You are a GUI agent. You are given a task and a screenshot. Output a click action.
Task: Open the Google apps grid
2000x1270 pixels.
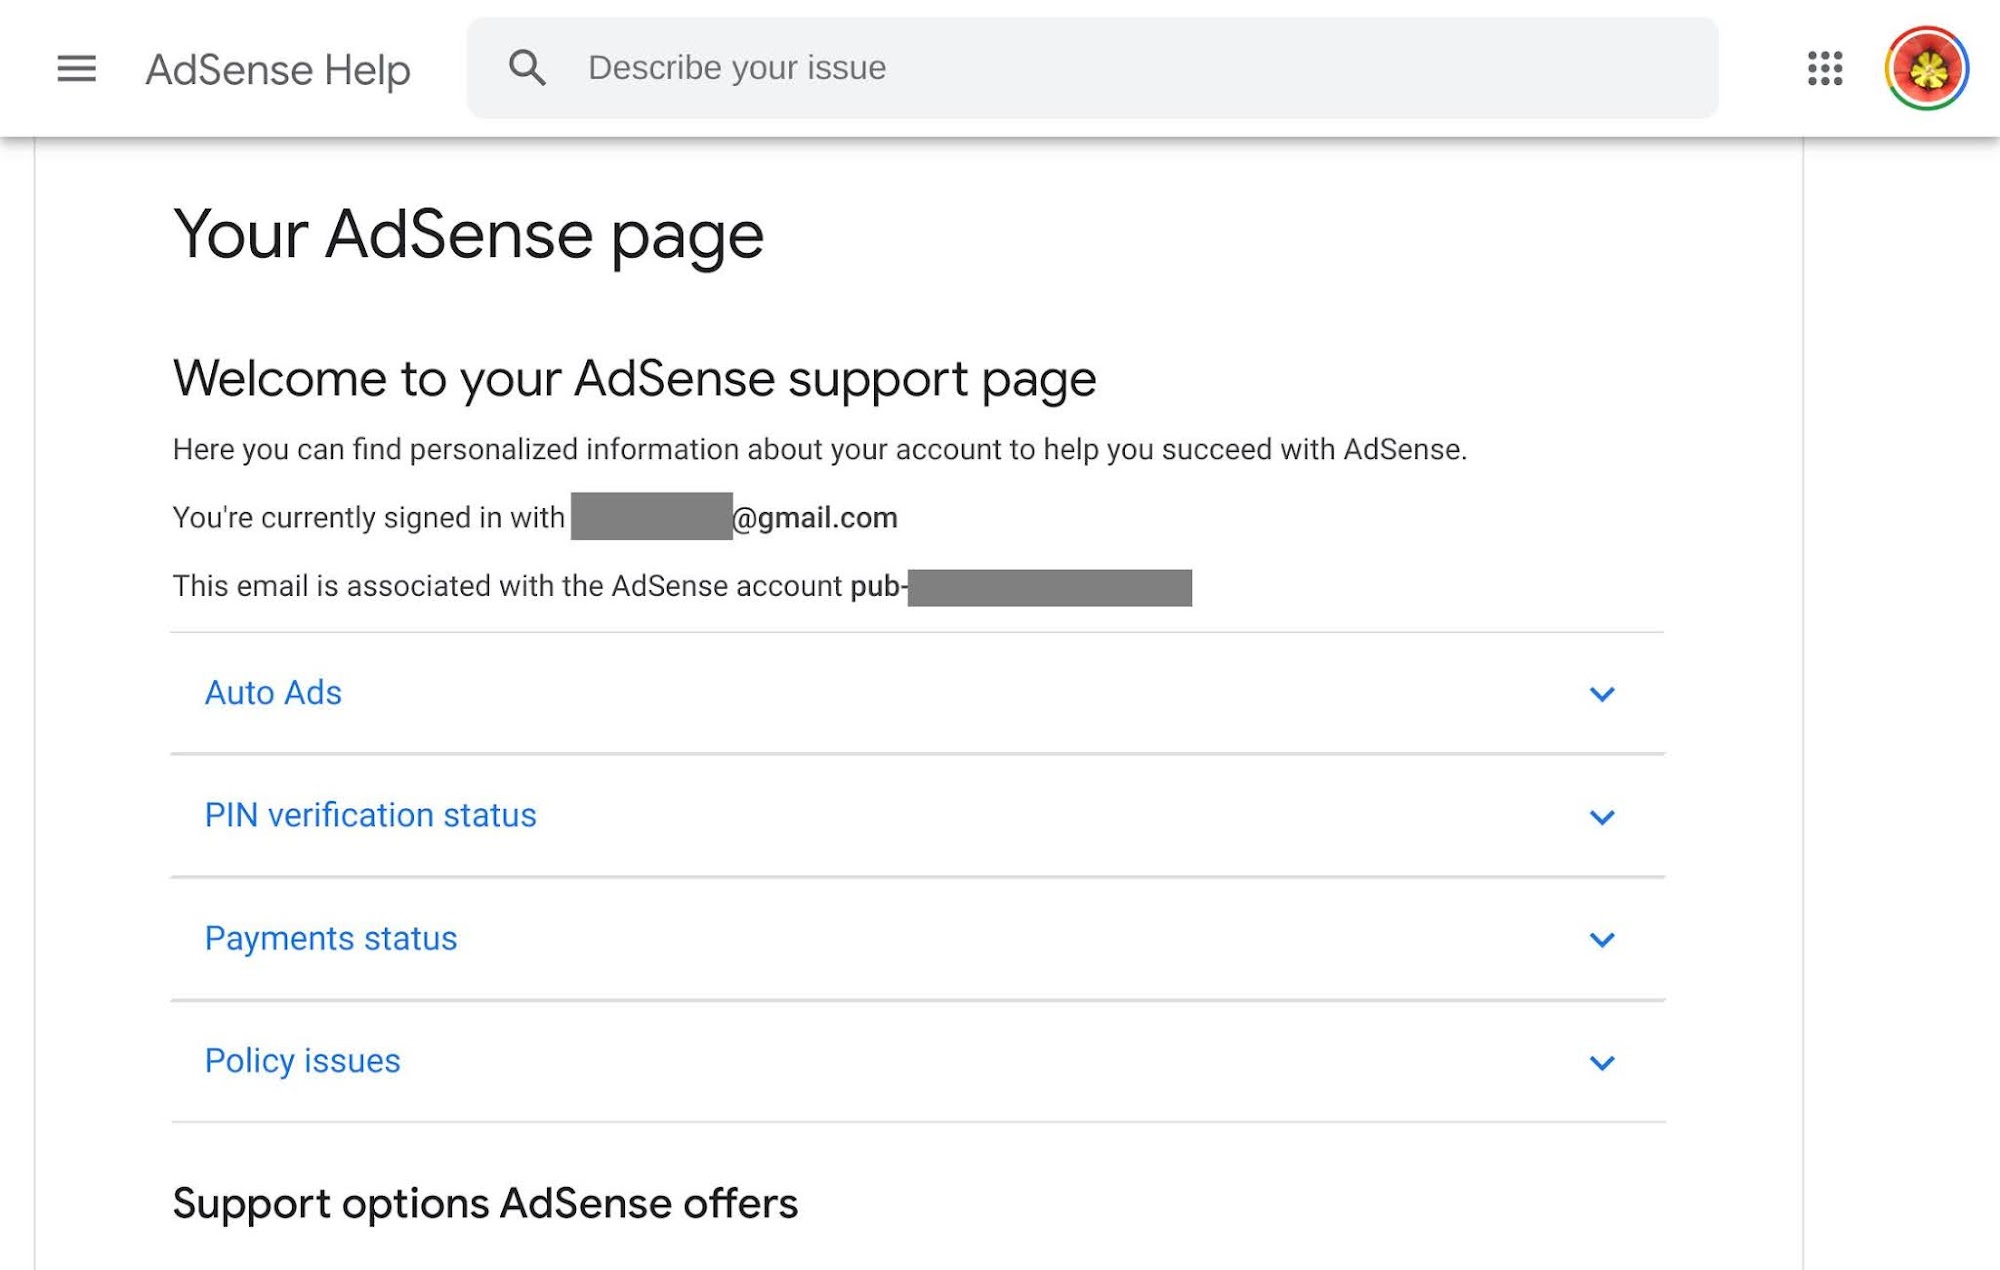coord(1824,69)
